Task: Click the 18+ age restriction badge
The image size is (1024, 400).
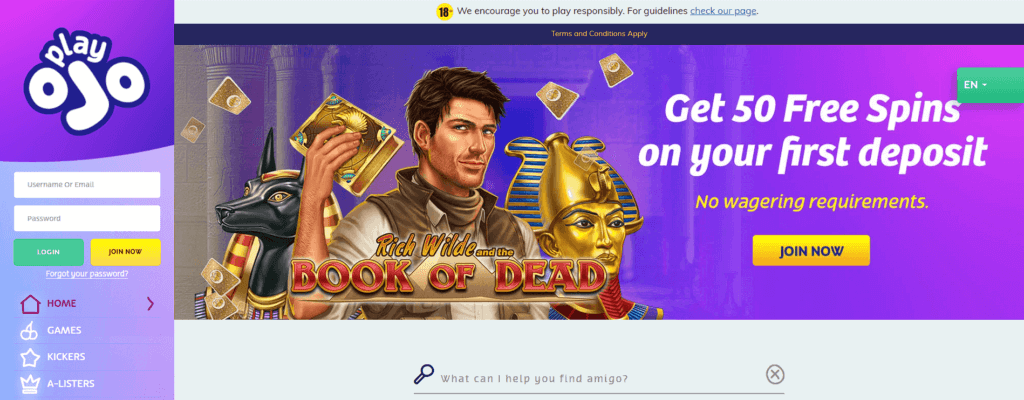Action: pos(445,11)
